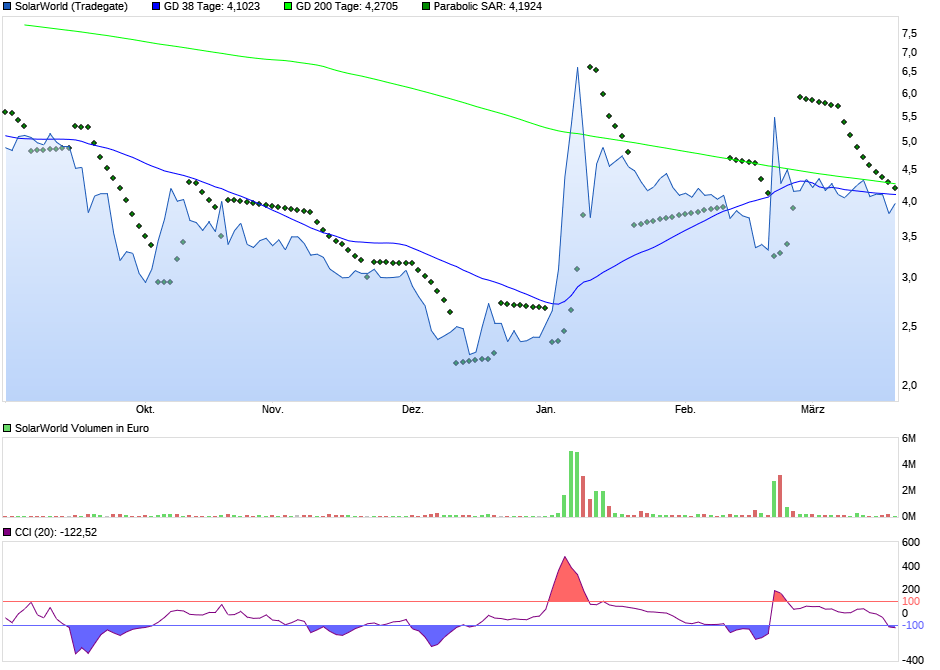This screenshot has height=670, width=940.
Task: Click the SolarWorld (Tradegate) legend icon
Action: [x=9, y=8]
